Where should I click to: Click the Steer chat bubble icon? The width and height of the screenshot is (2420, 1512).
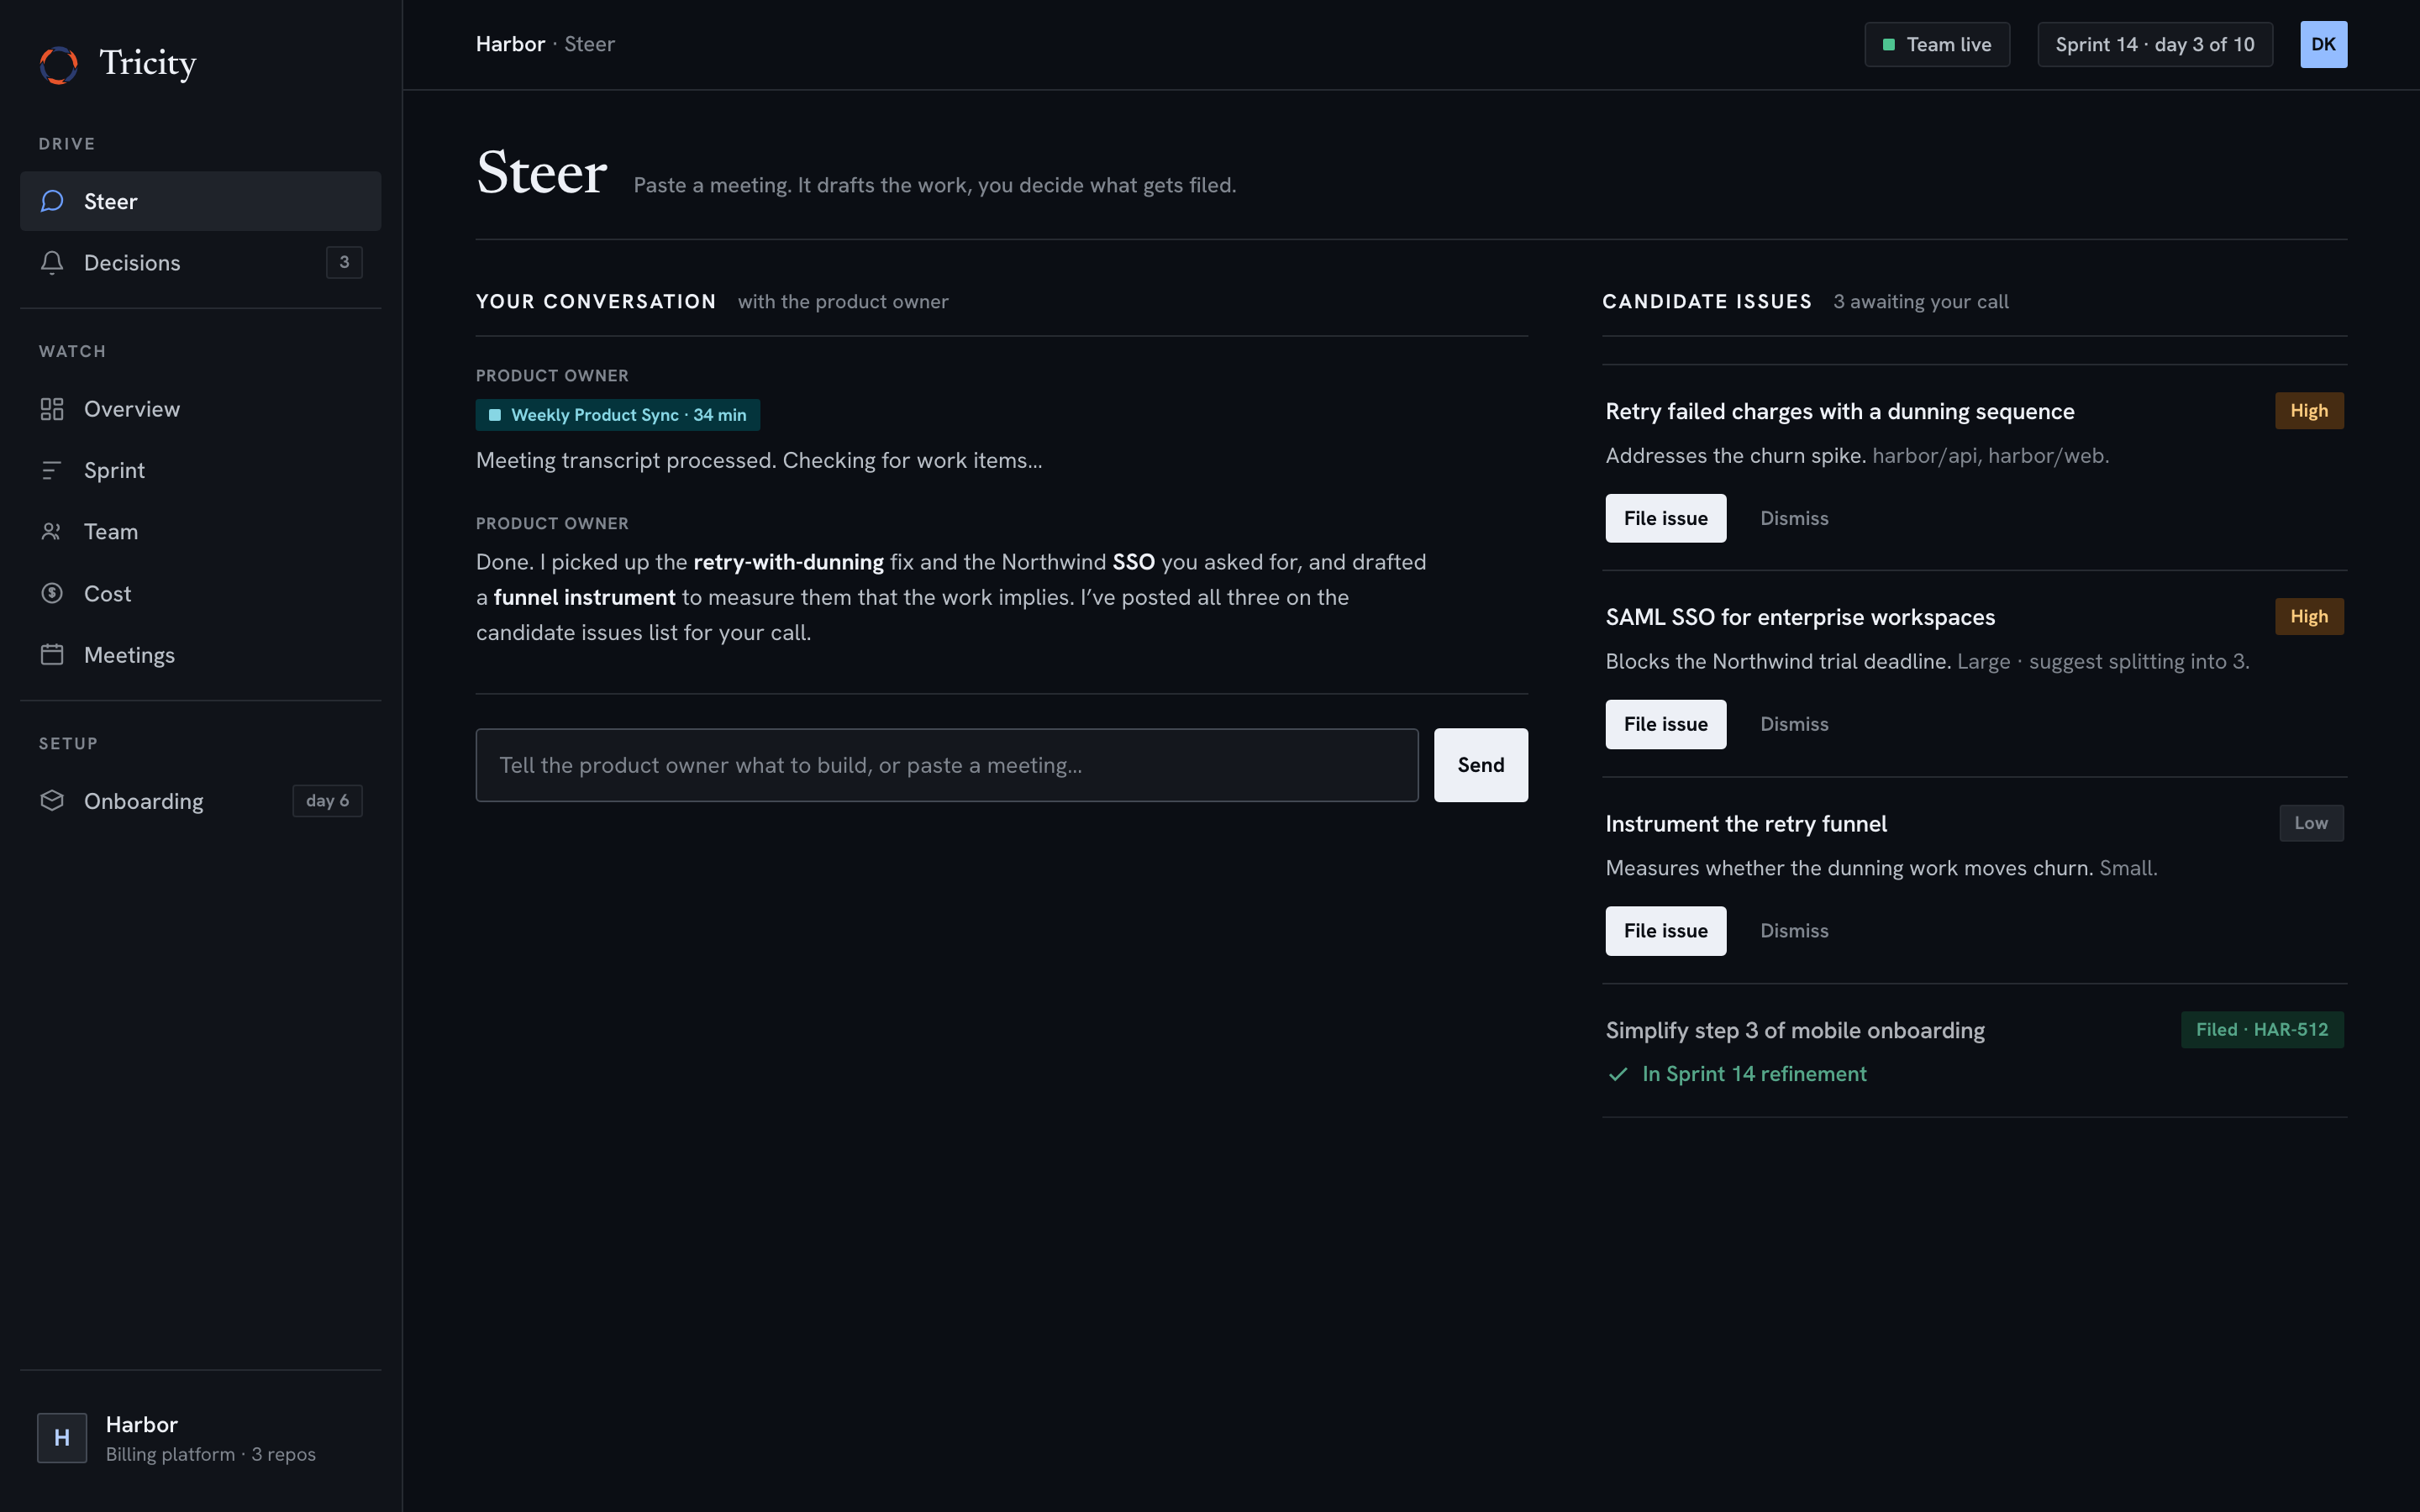click(x=52, y=201)
